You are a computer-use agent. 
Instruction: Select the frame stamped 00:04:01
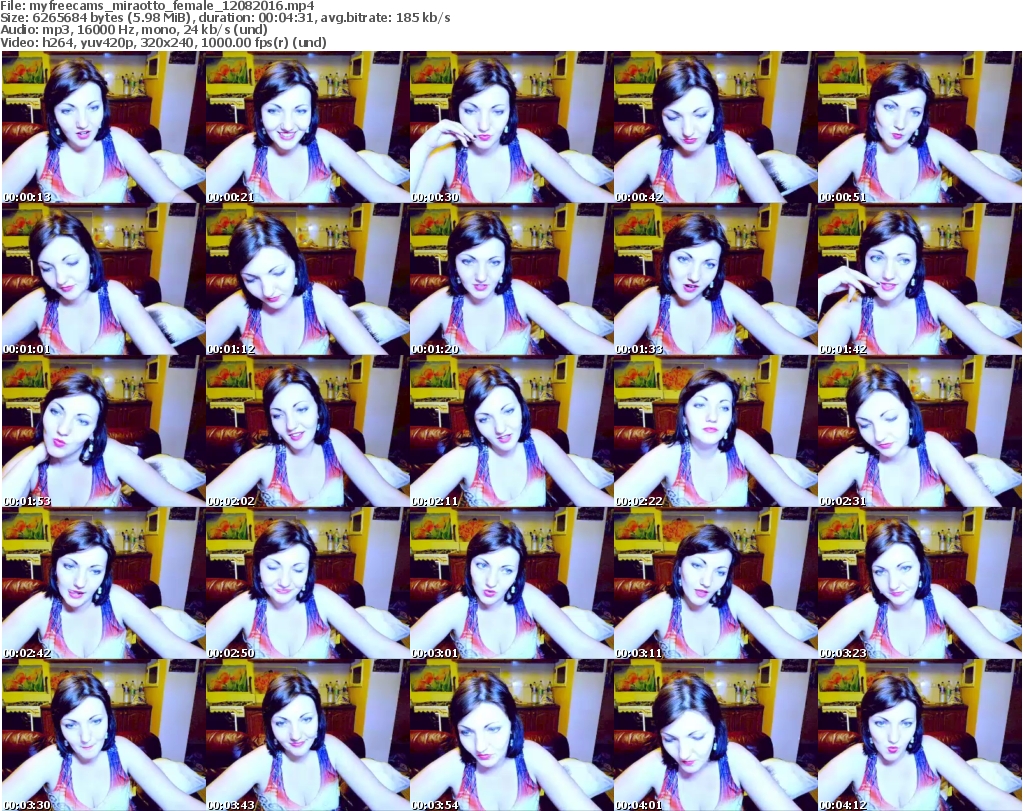click(715, 735)
